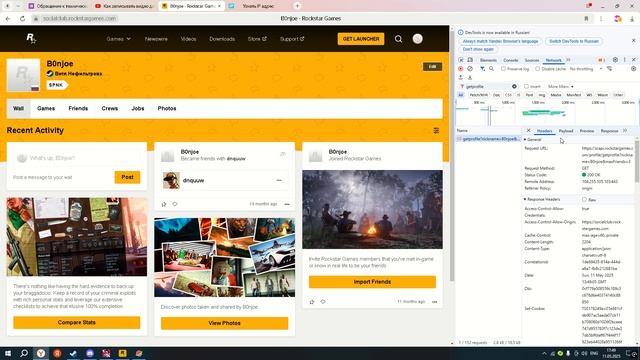Enable Disable cache checkbox
640x360 pixels.
click(538, 69)
